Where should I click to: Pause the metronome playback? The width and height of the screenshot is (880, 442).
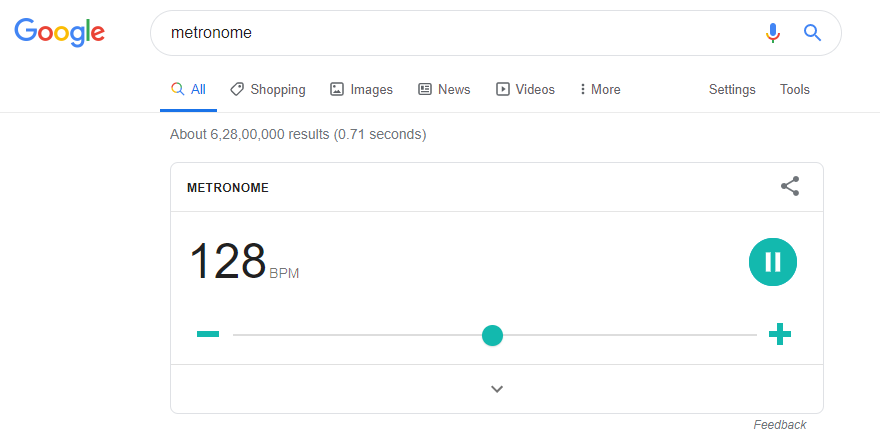pos(772,262)
